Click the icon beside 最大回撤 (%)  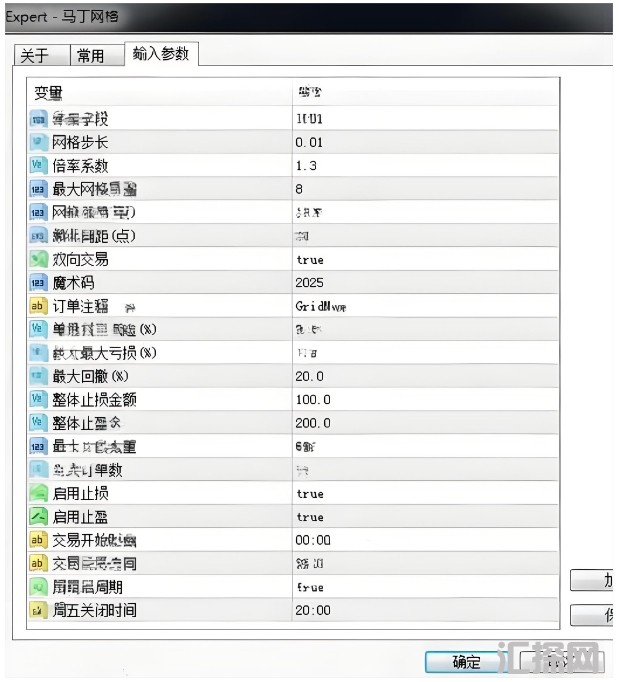click(39, 376)
